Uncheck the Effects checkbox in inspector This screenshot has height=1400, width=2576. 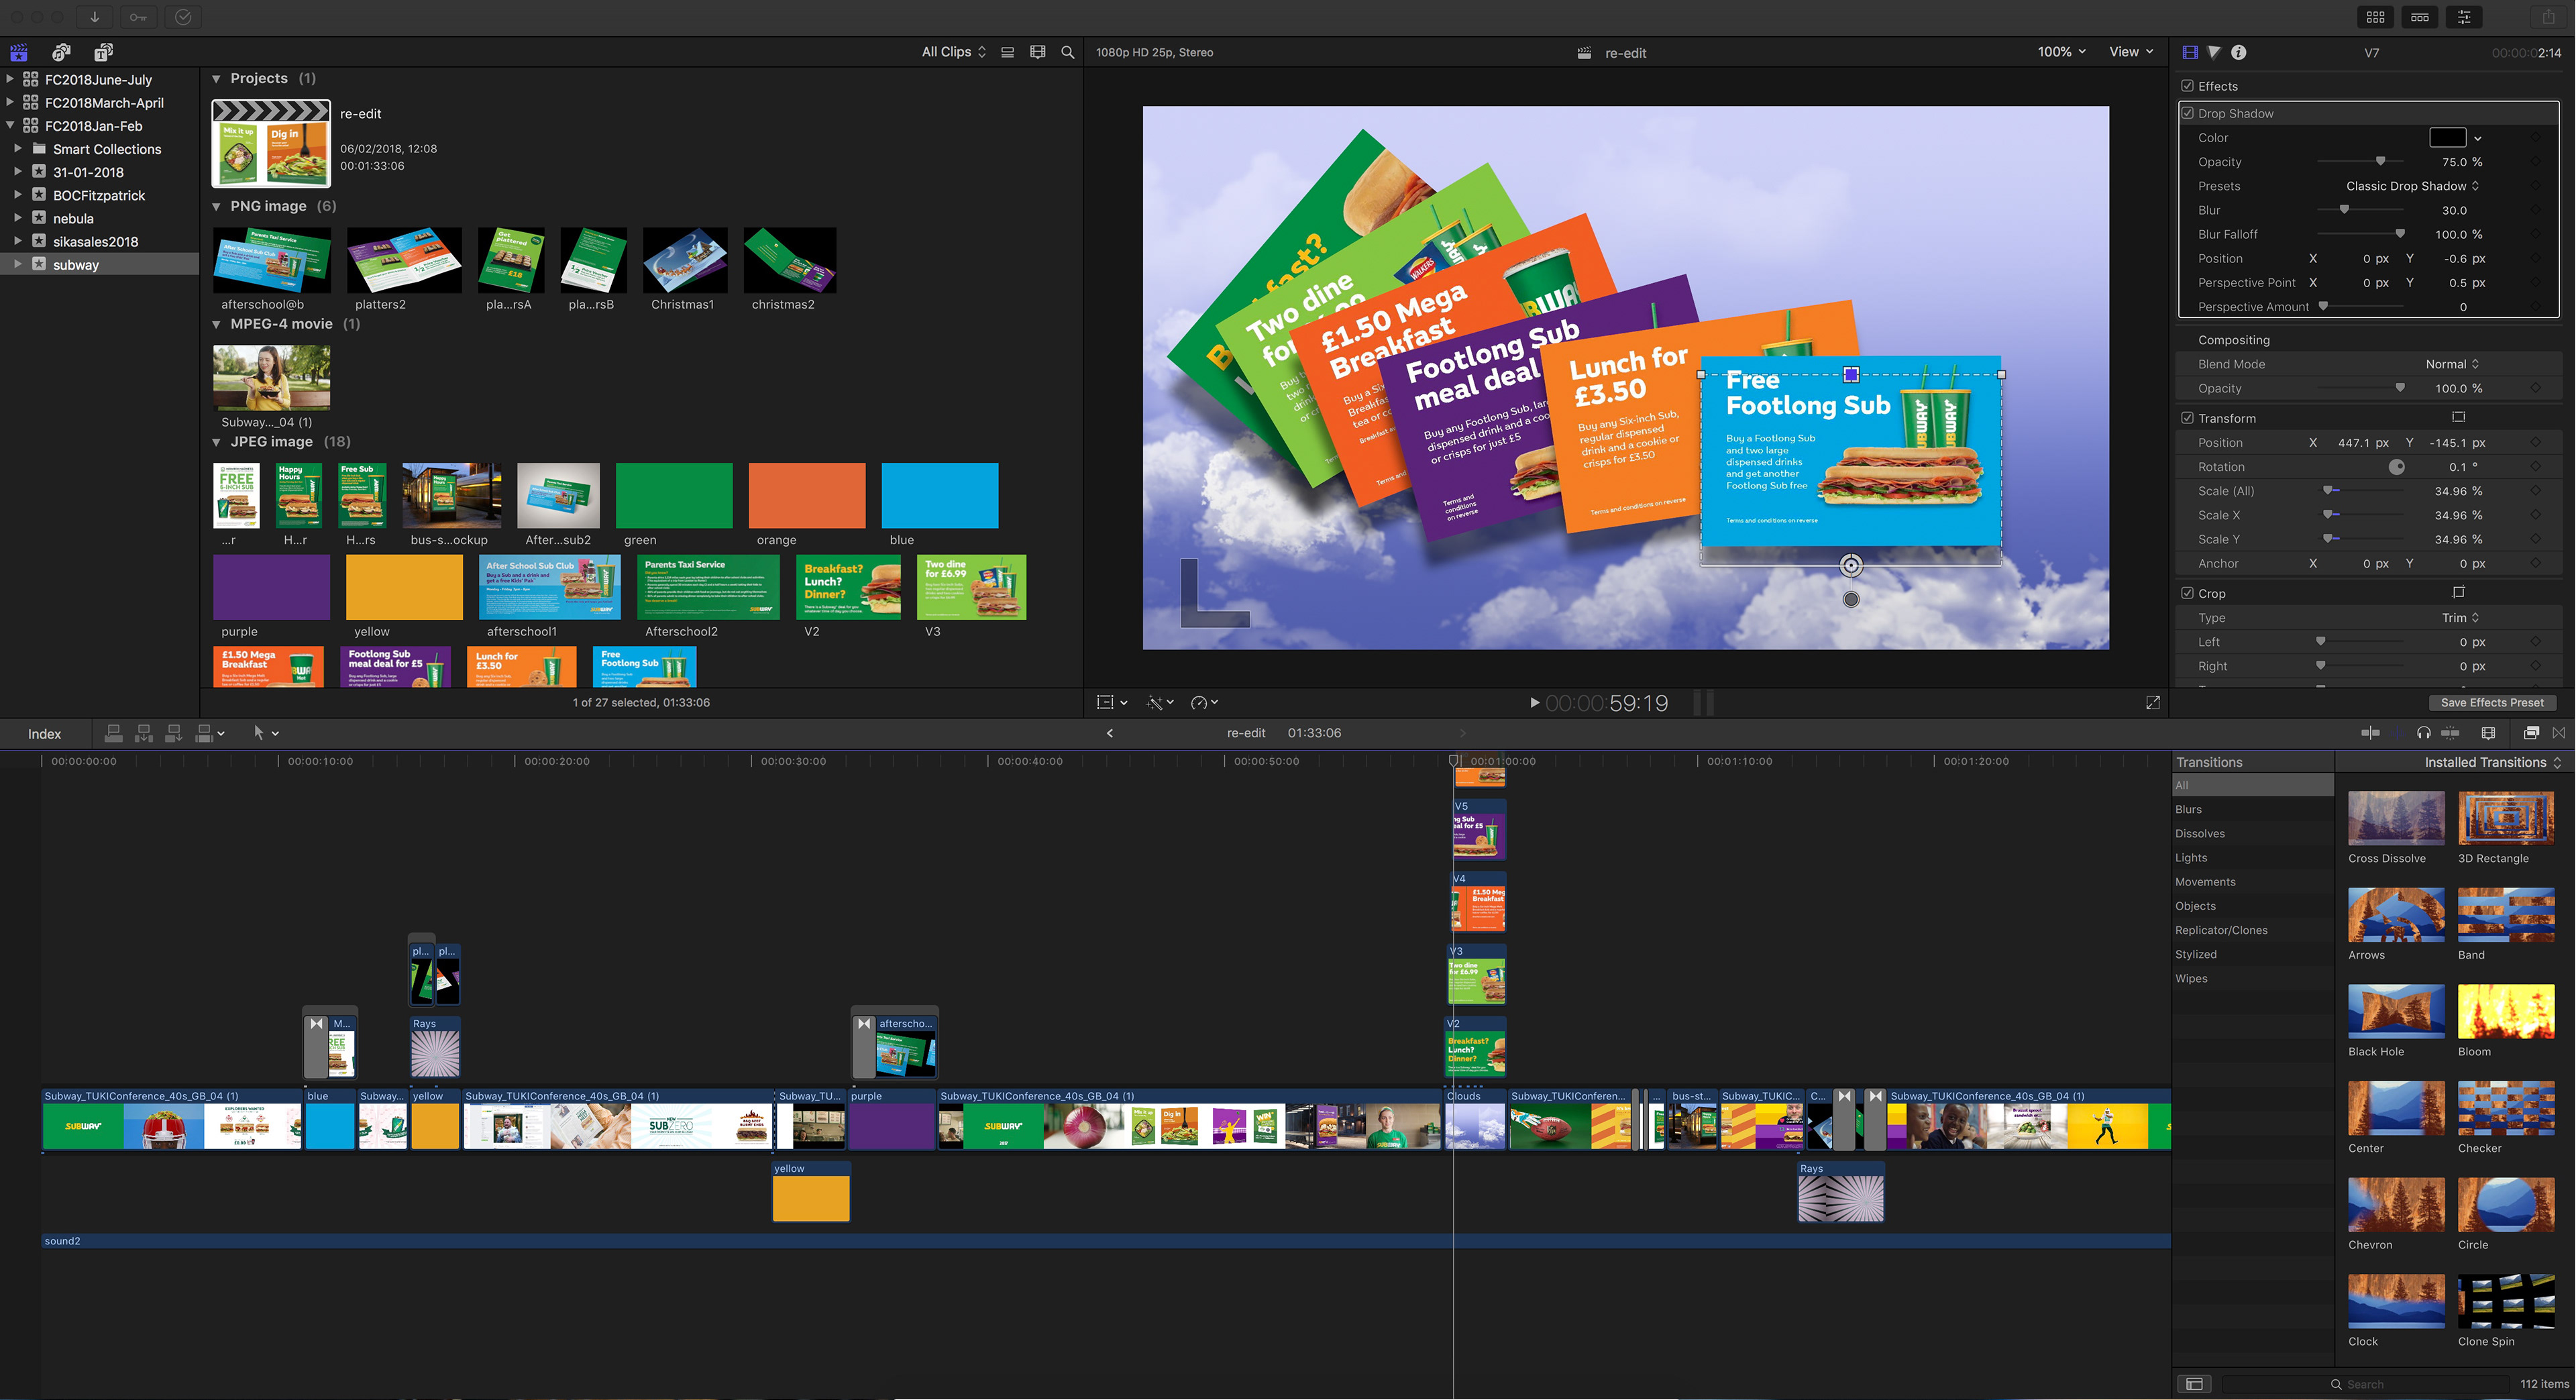pyautogui.click(x=2188, y=86)
